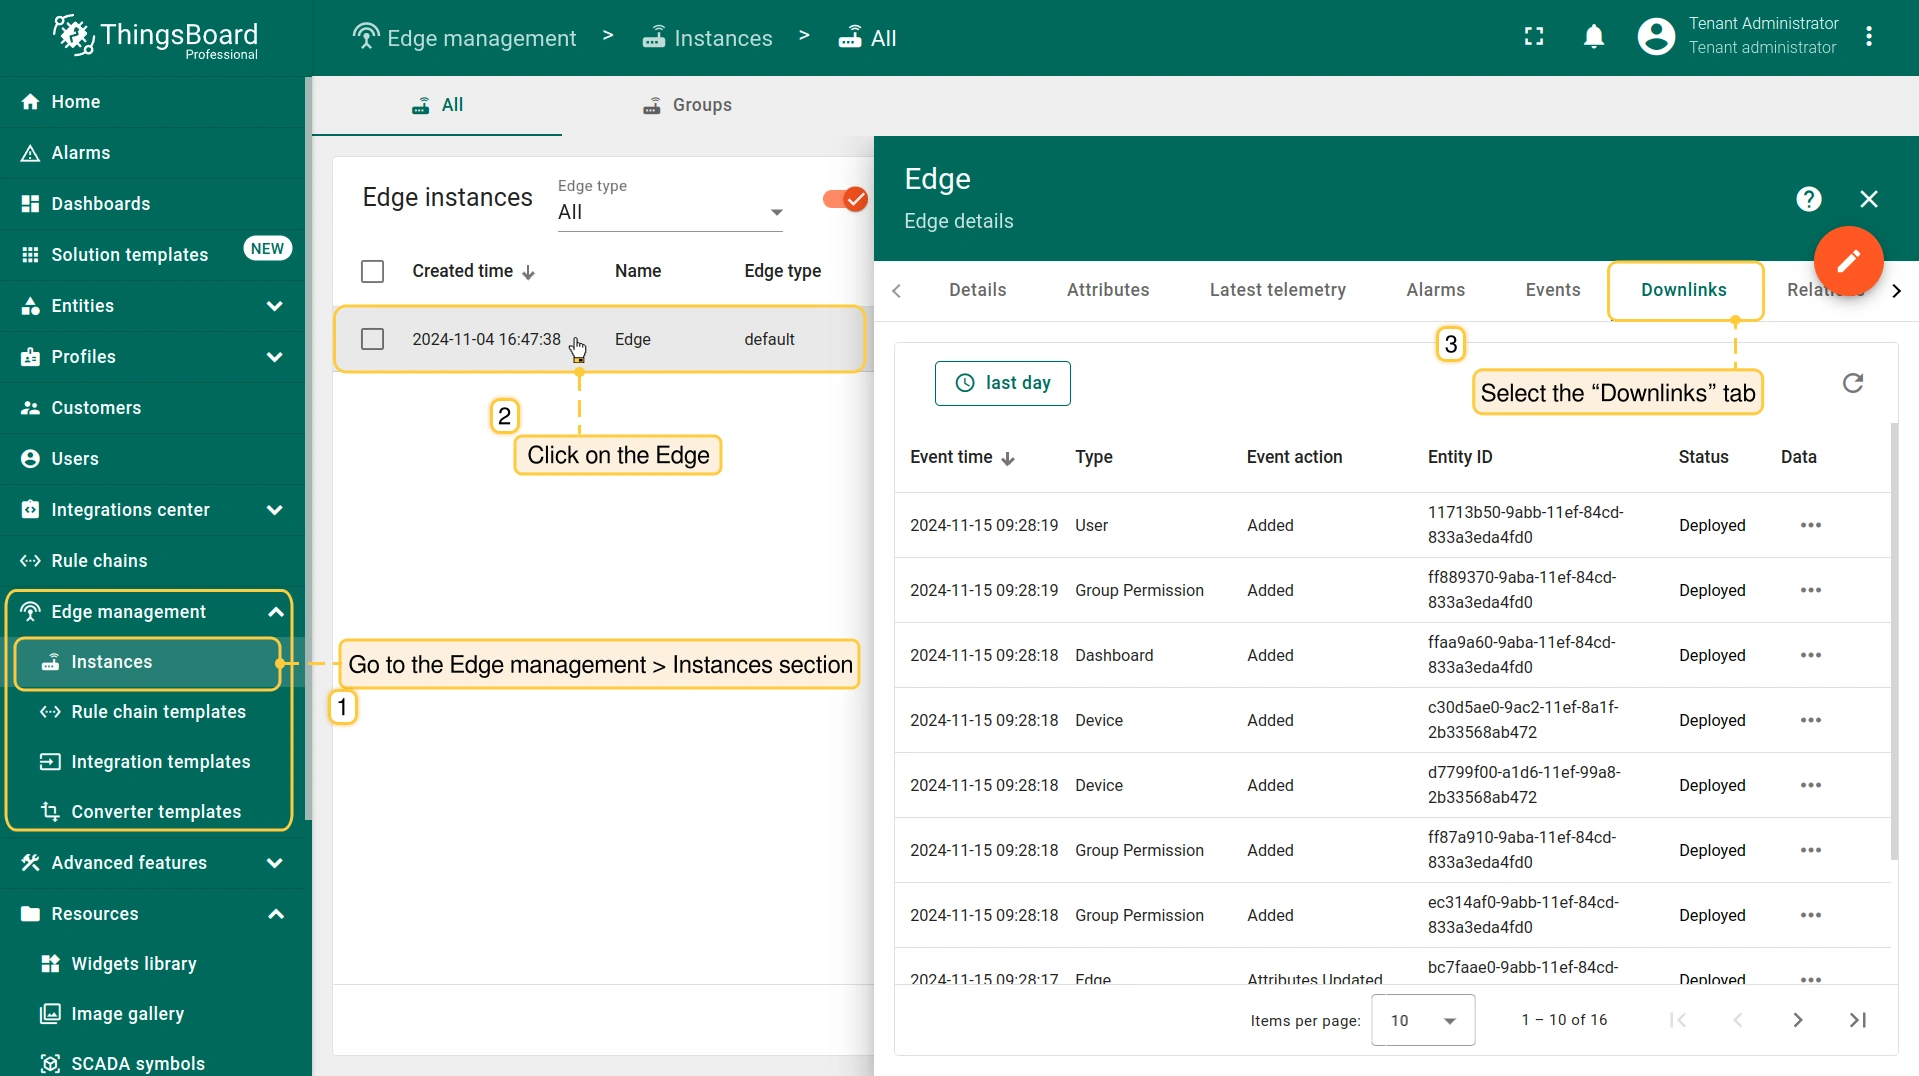Select all edge instances checkbox
The width and height of the screenshot is (1919, 1076).
point(372,271)
